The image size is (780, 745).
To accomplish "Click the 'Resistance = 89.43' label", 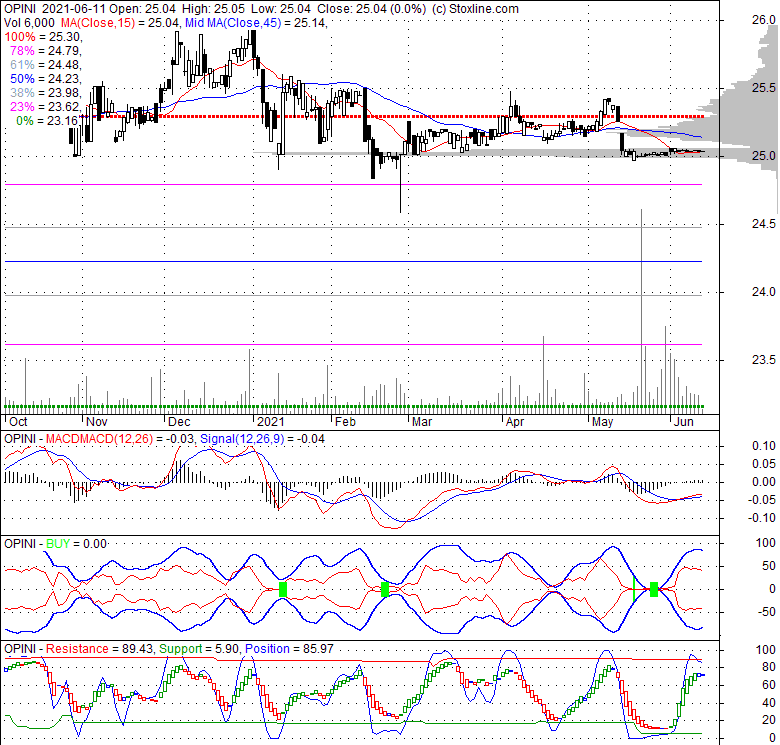I will (99, 649).
